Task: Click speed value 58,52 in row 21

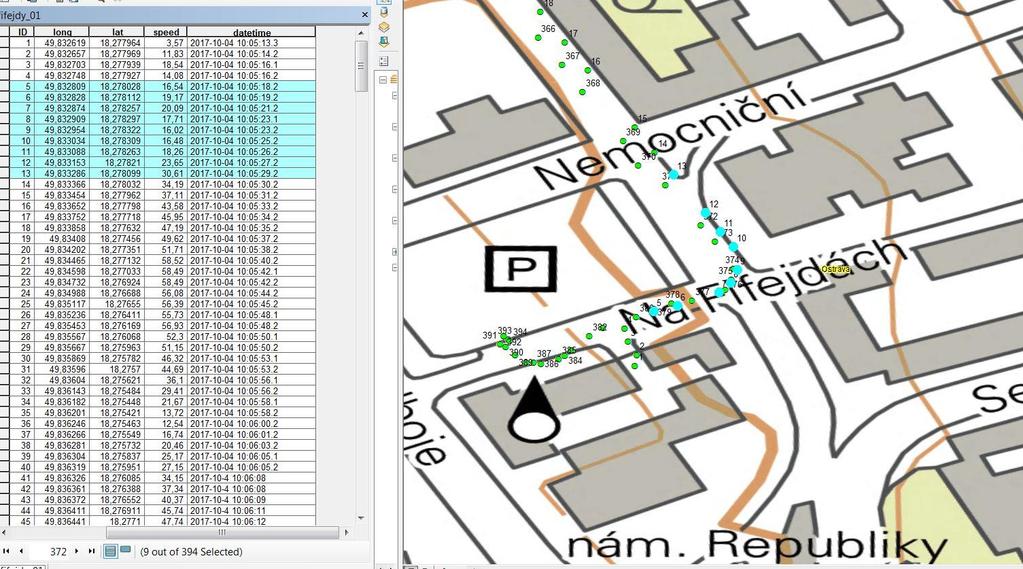Action: (166, 260)
